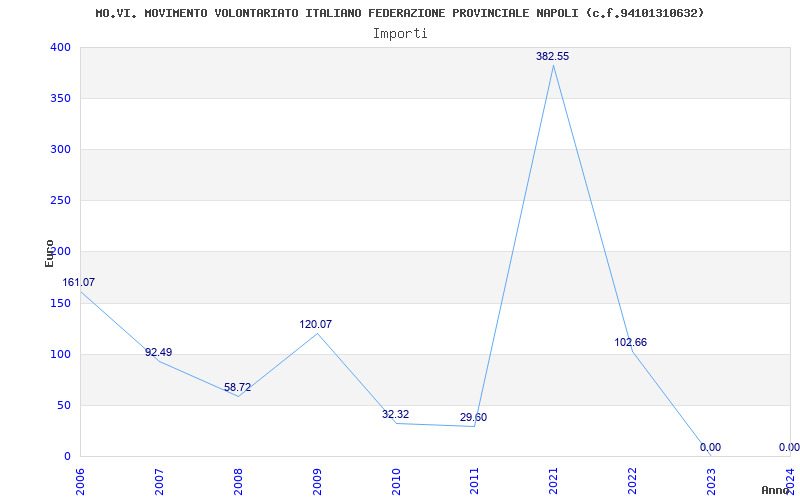
Task: Click the 50 y-axis tick label
Action: (x=63, y=406)
